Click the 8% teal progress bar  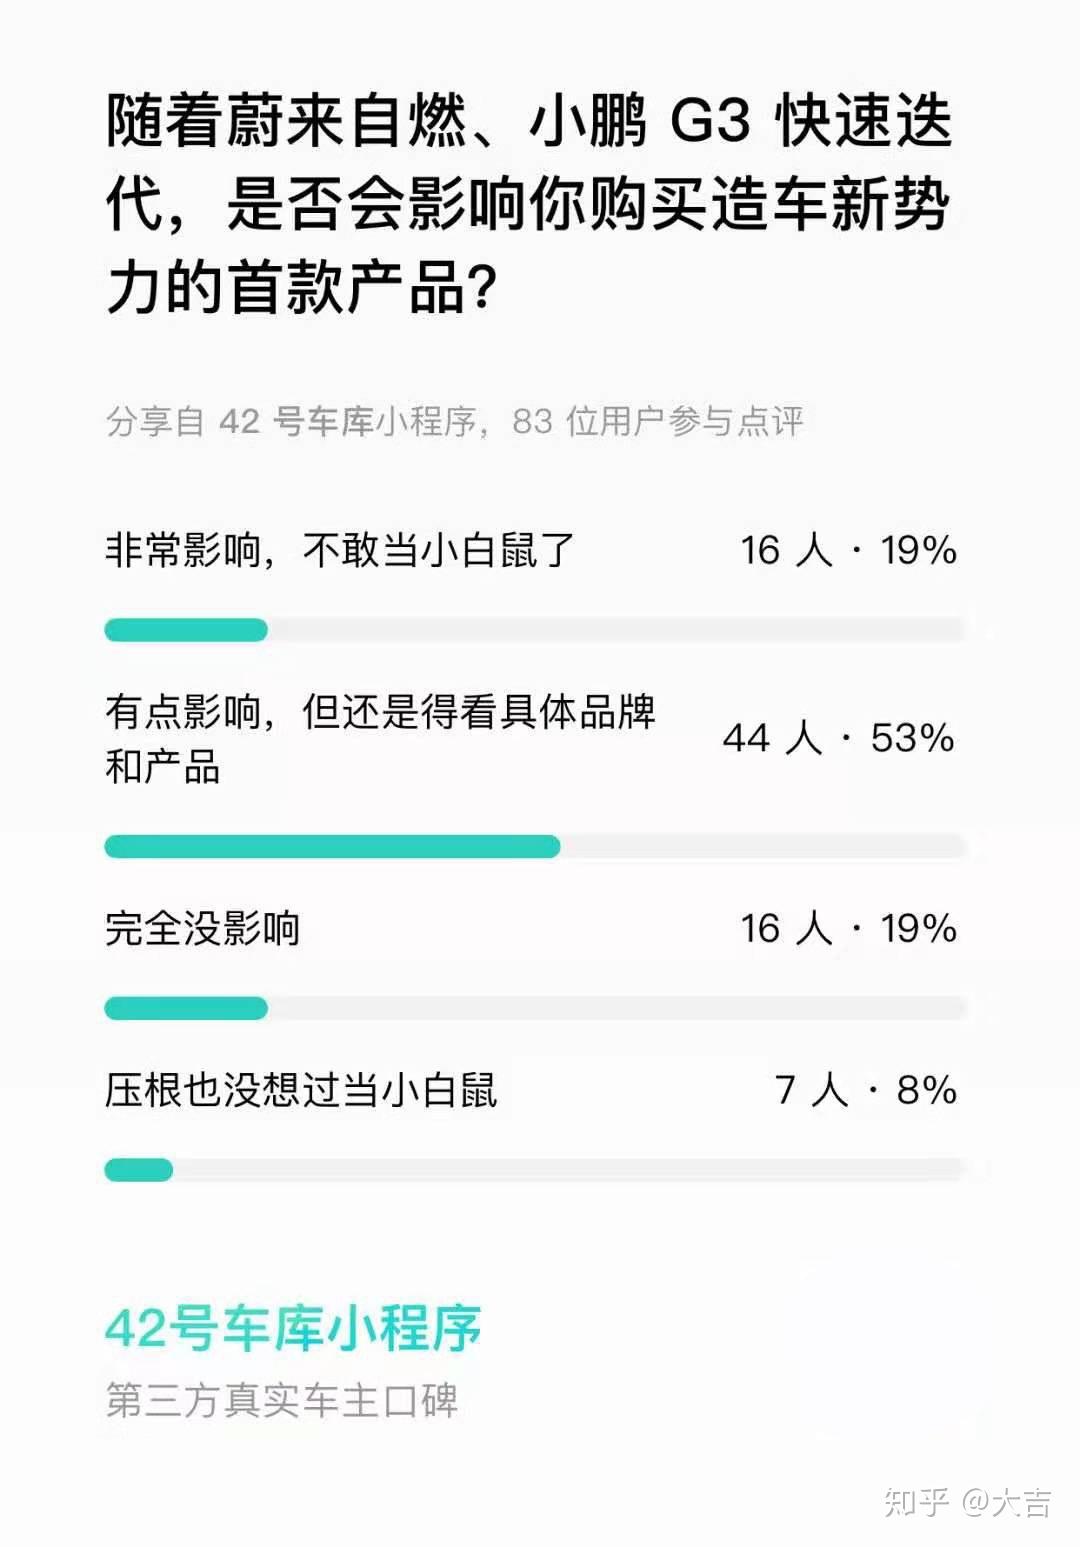coord(139,1170)
